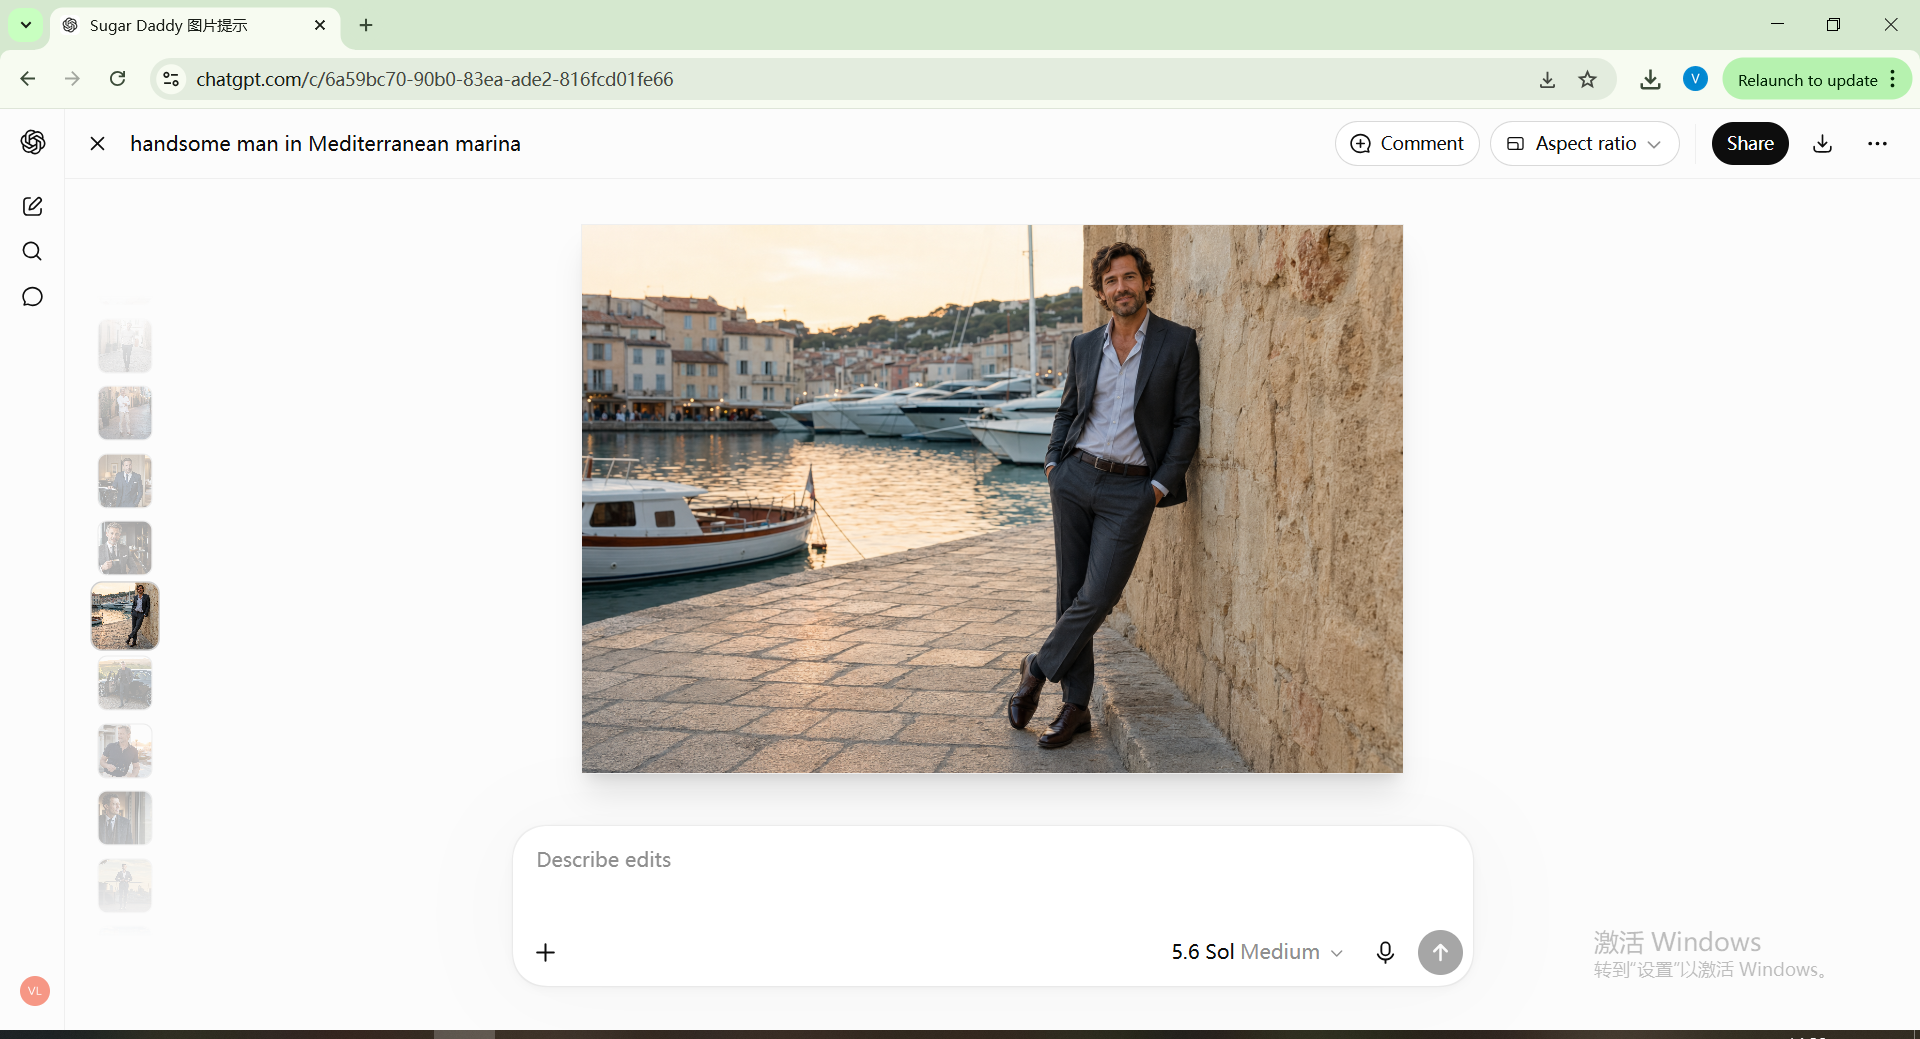
Task: Select the thumbnail directly above the highlighted one
Action: (x=125, y=548)
